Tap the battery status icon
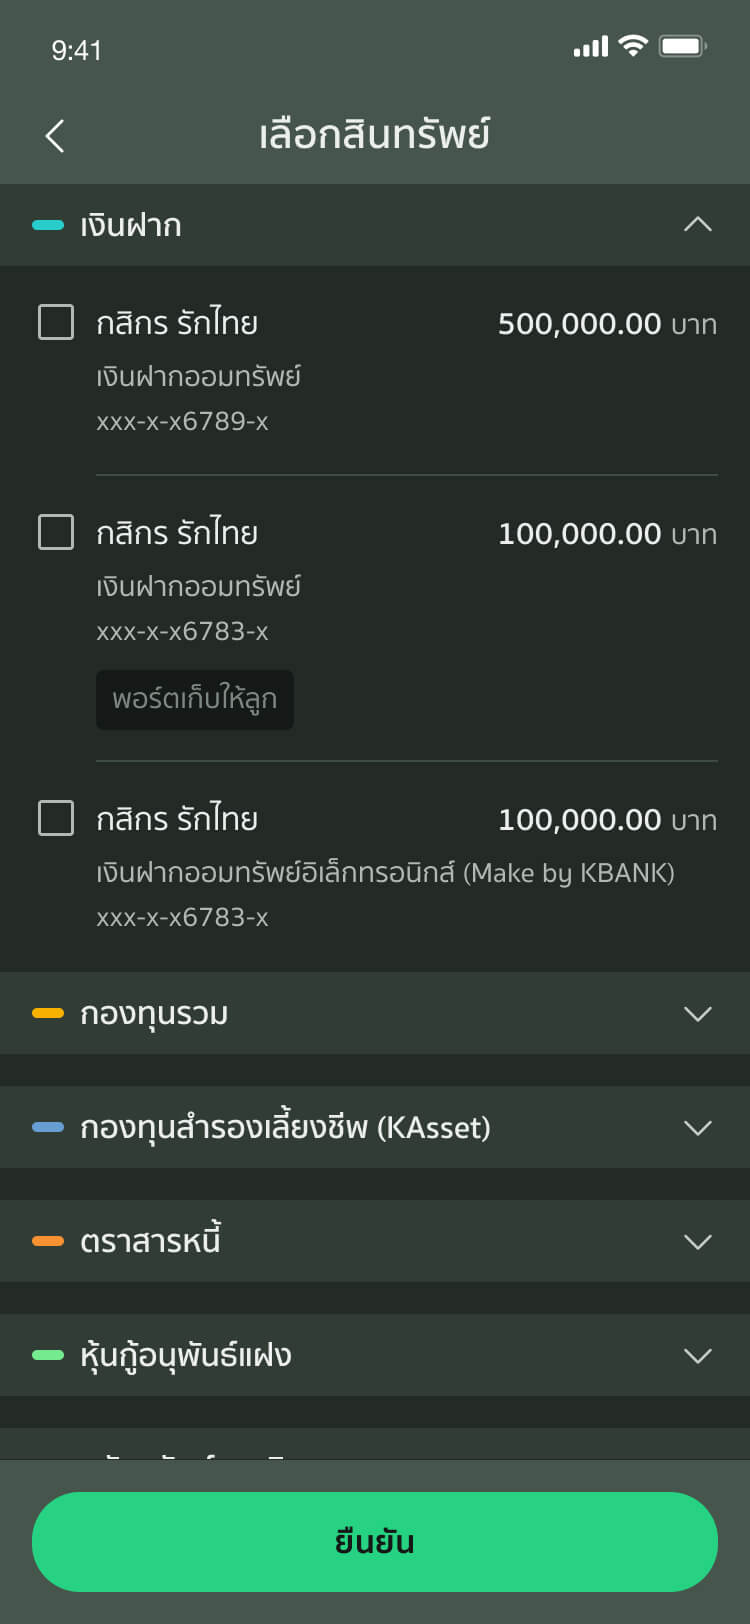Viewport: 750px width, 1624px height. 683,46
